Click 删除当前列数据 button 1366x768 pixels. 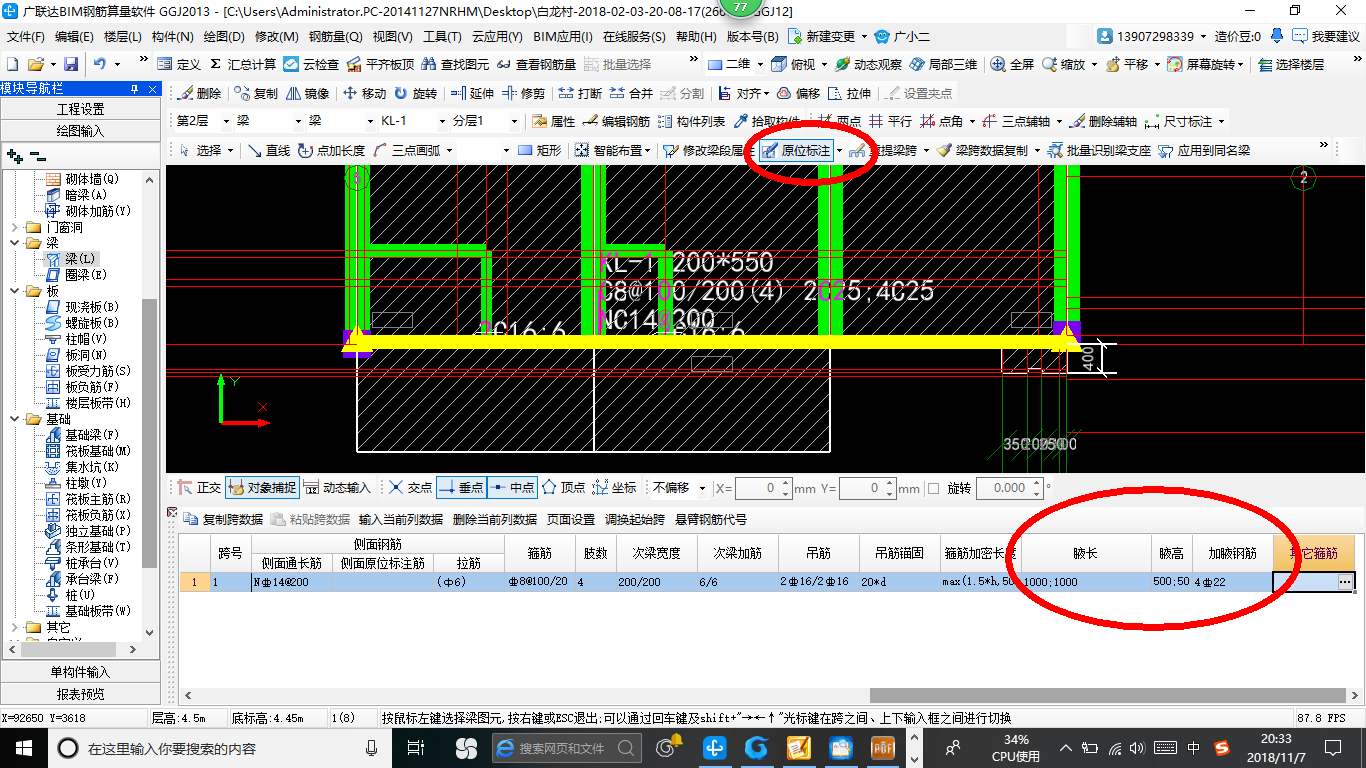[x=495, y=519]
